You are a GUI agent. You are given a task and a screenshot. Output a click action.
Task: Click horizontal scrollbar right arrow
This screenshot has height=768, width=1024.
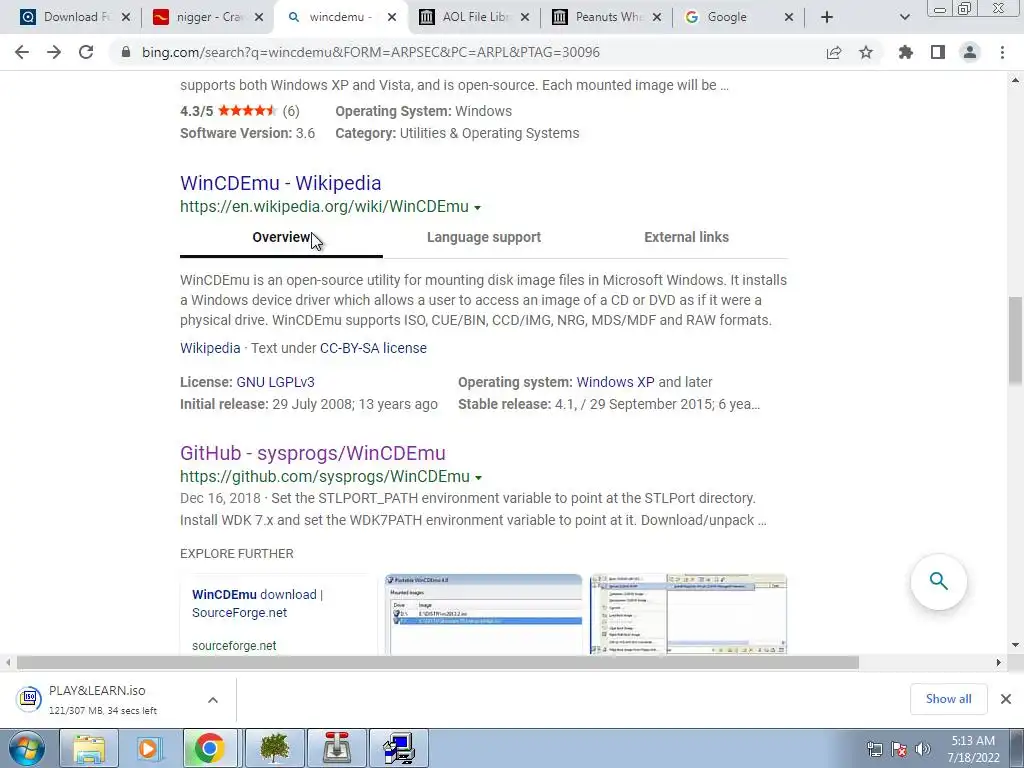pyautogui.click(x=999, y=663)
